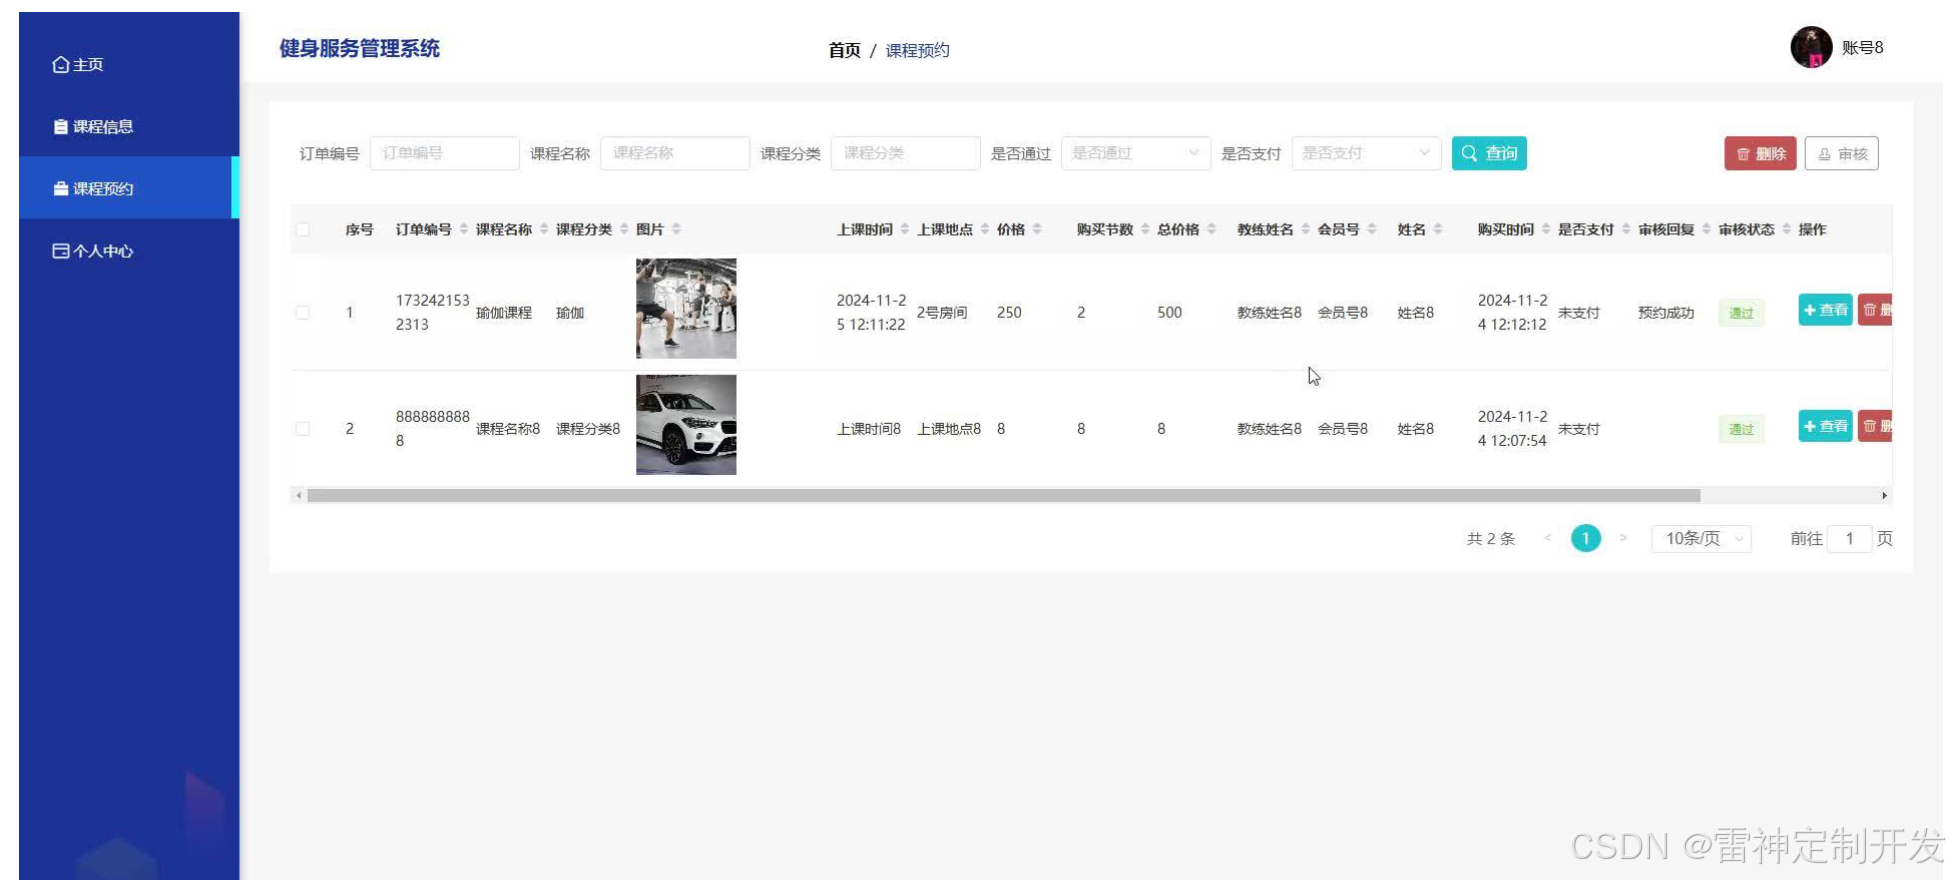Click the 共 2 条 total count

(x=1491, y=538)
